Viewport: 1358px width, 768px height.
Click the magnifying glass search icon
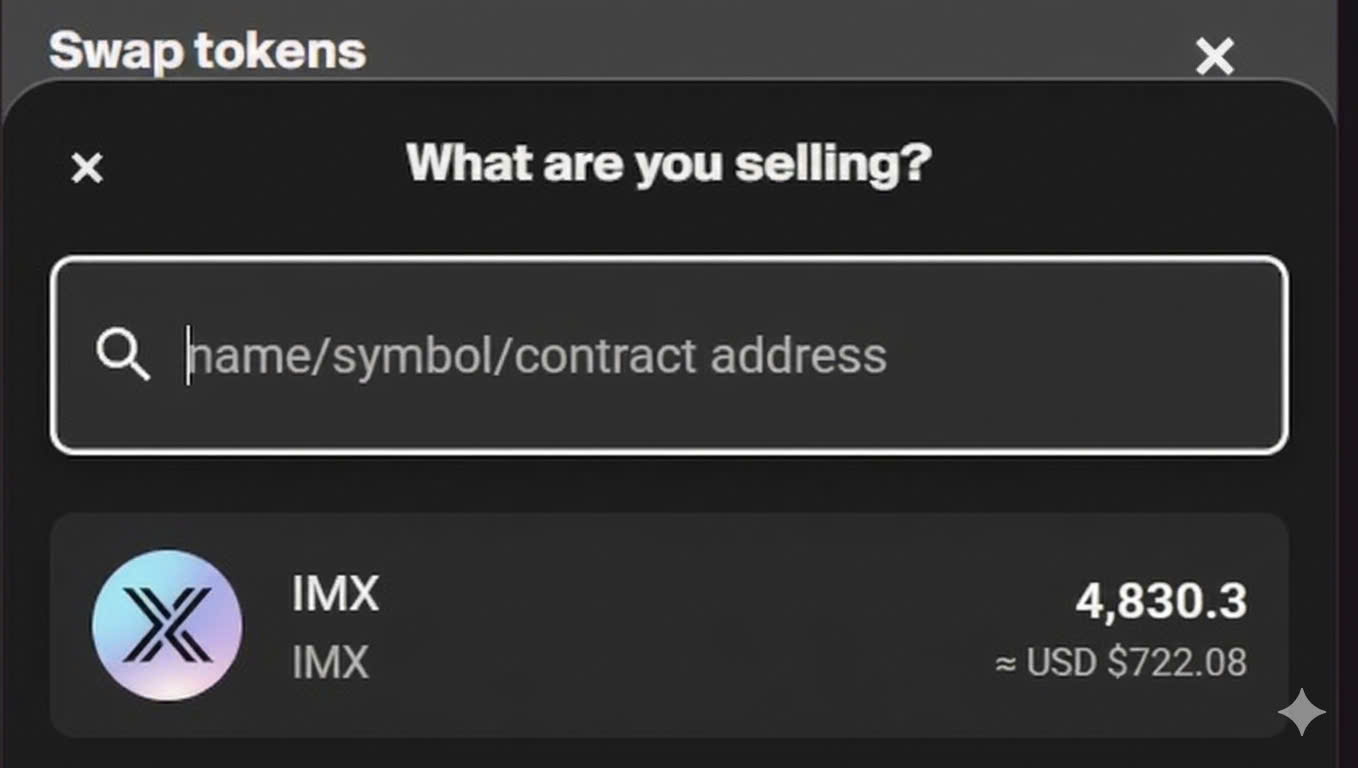123,356
